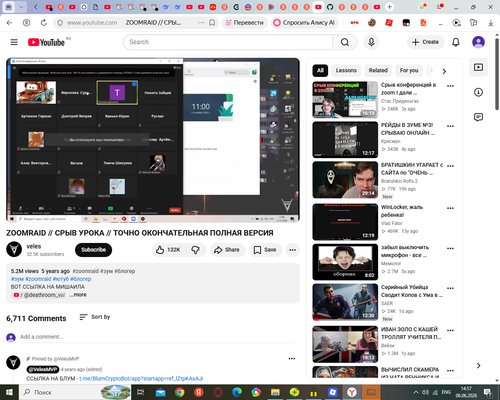Open a new browser tab
Viewport: 500px width, 400px height.
click(x=389, y=7)
